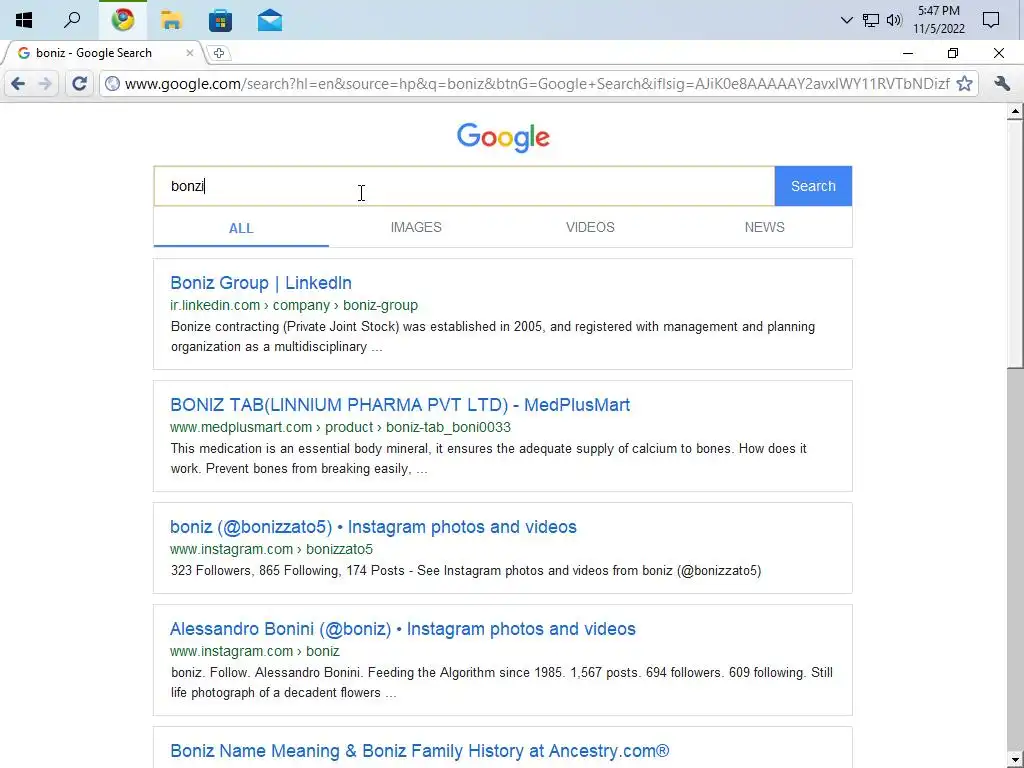The height and width of the screenshot is (768, 1024).
Task: Open the Mail app from the taskbar
Action: 270,20
